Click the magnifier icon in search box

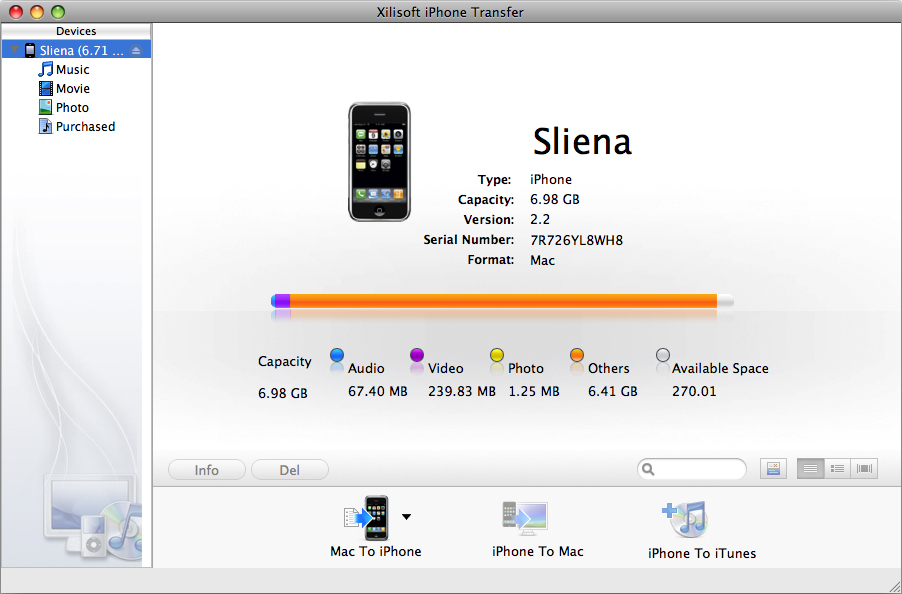pyautogui.click(x=650, y=469)
